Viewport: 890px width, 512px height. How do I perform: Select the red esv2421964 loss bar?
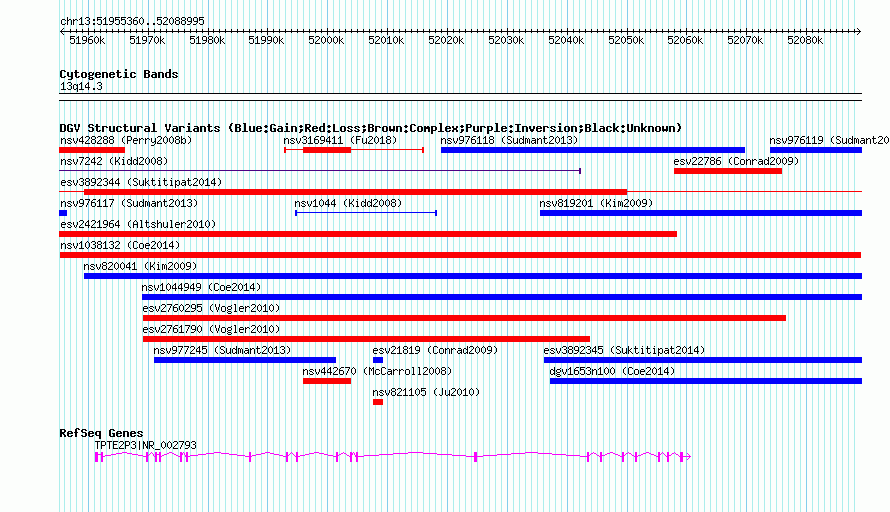[368, 234]
